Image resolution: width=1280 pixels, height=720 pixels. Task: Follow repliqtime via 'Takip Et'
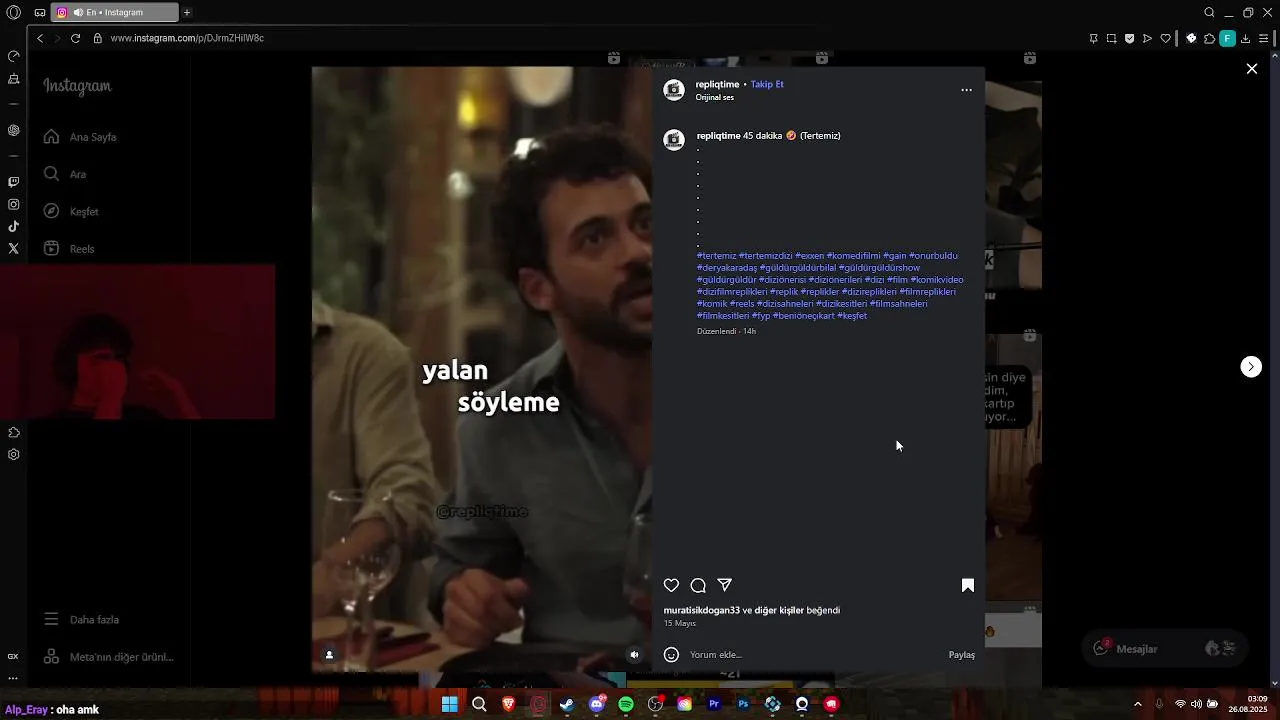pos(767,84)
